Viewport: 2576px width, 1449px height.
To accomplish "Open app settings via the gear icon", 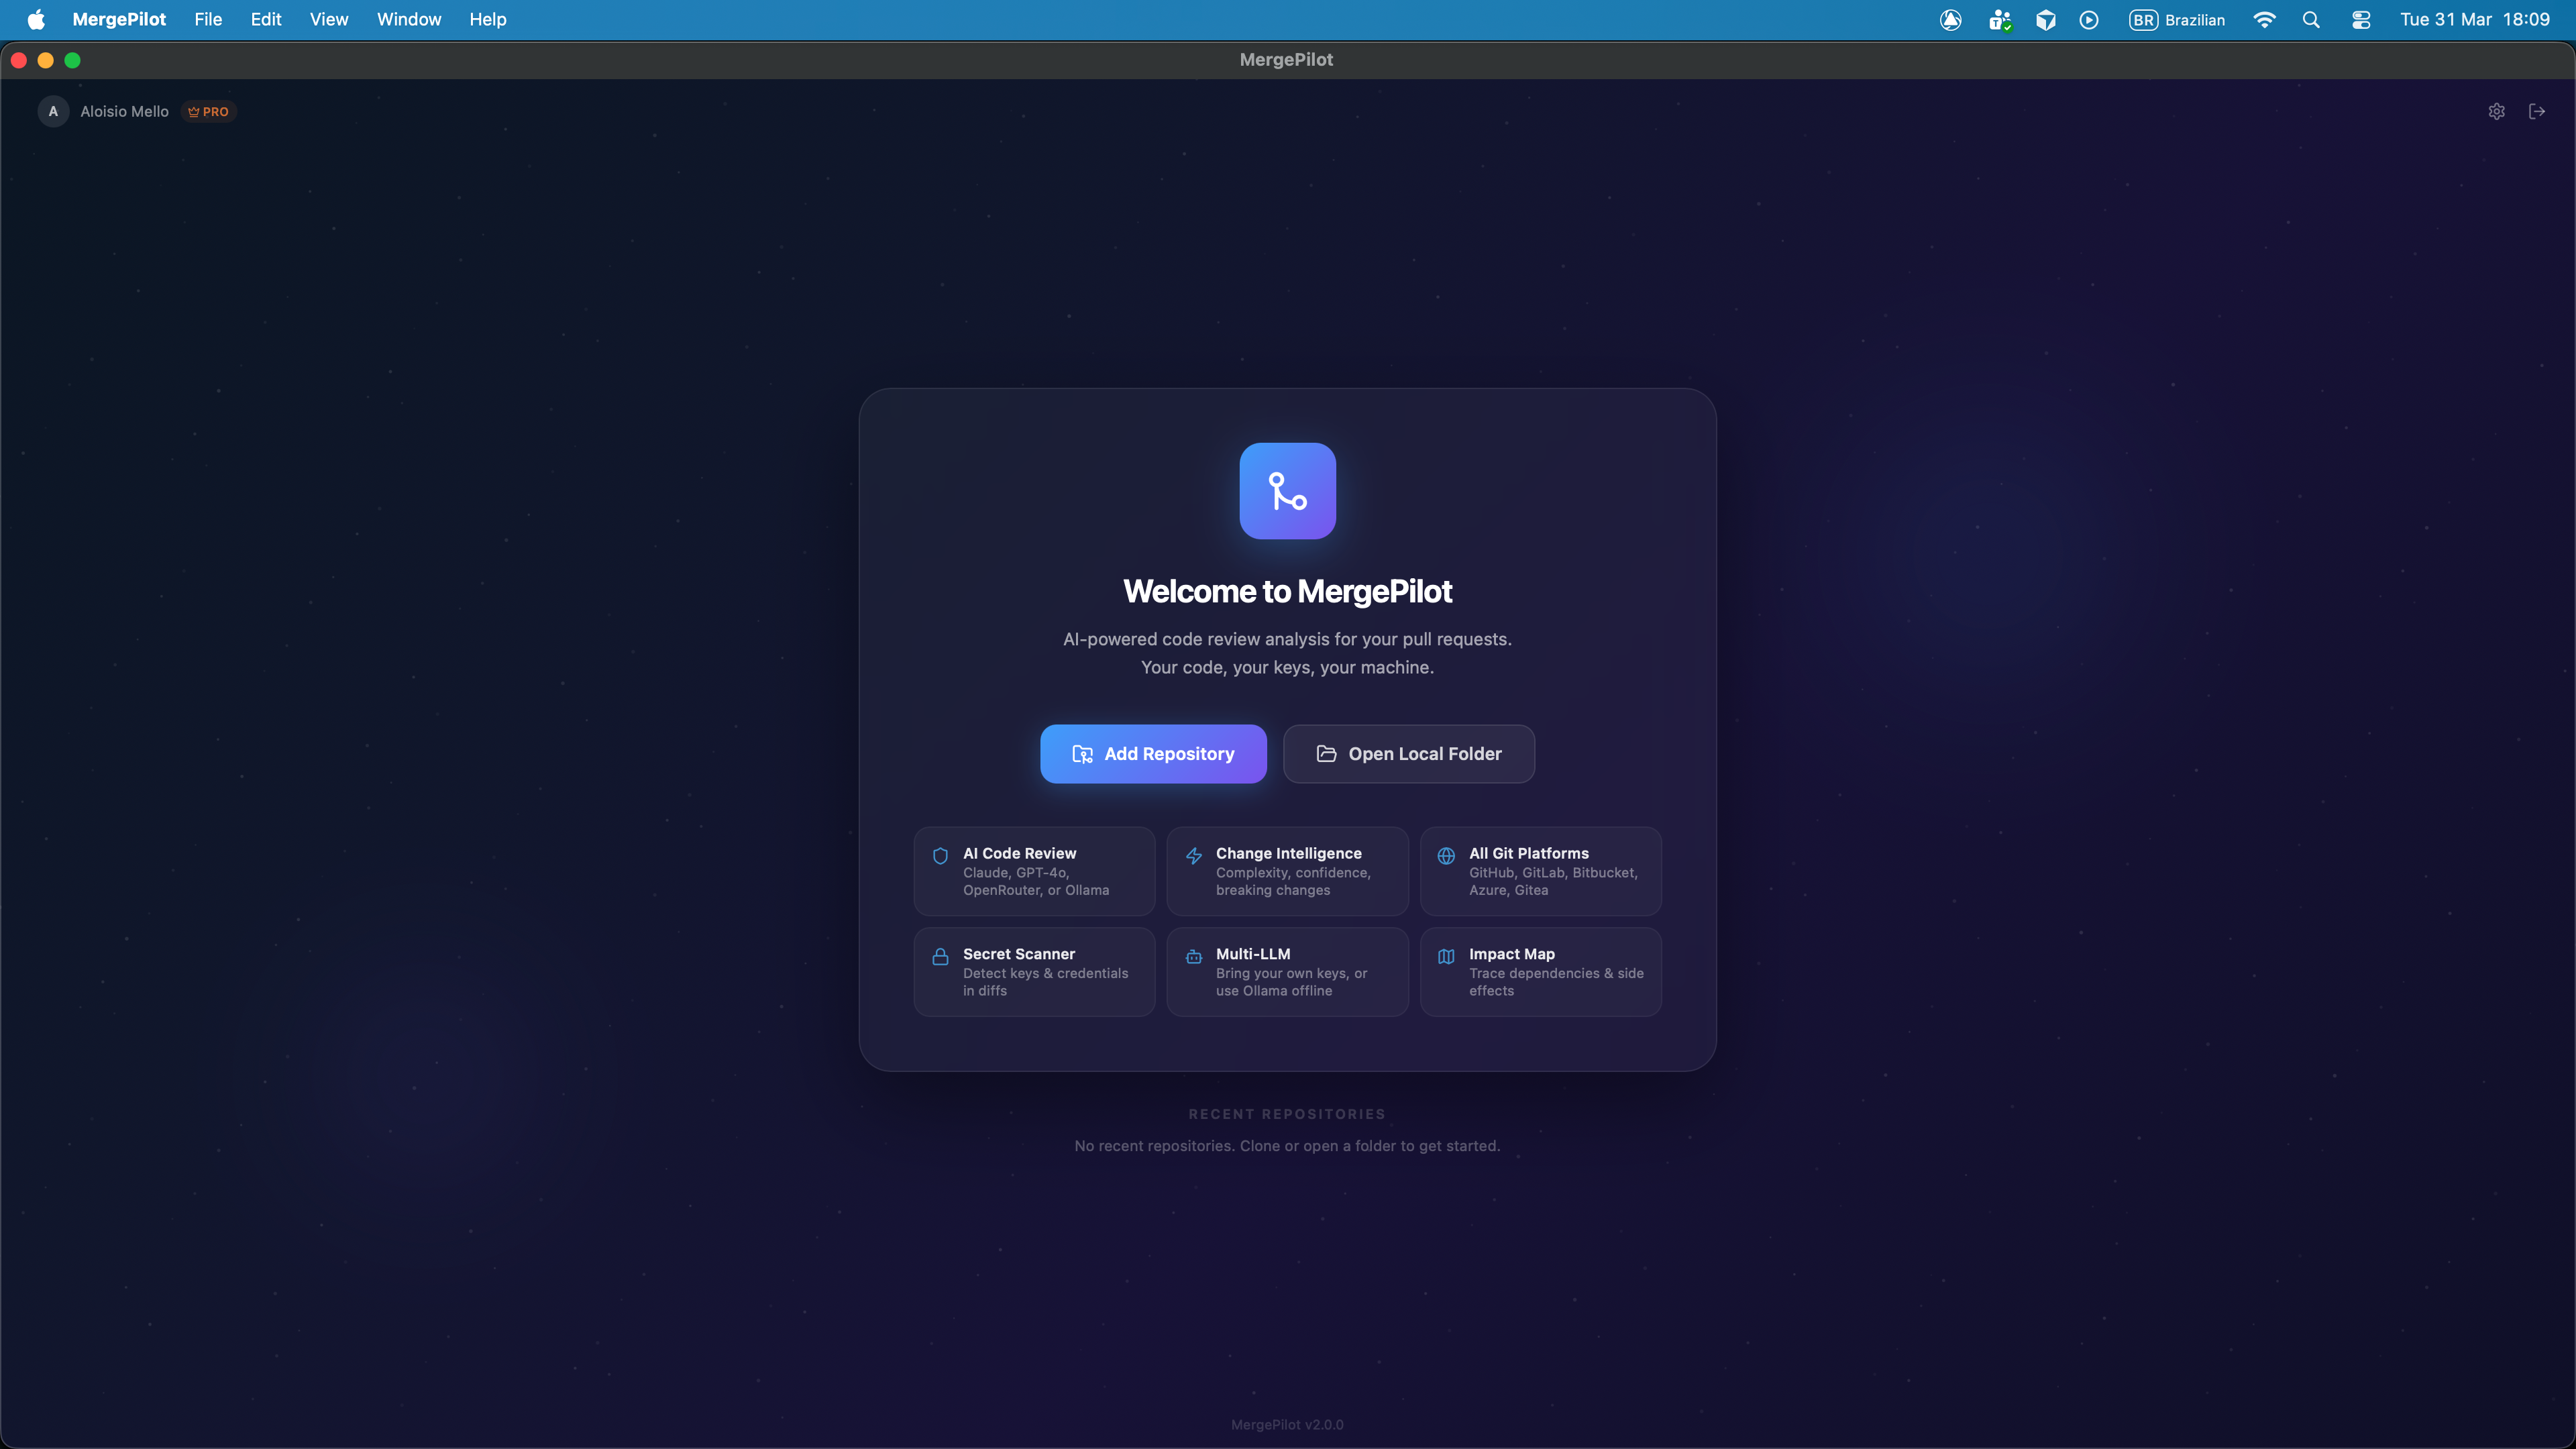I will (2497, 111).
